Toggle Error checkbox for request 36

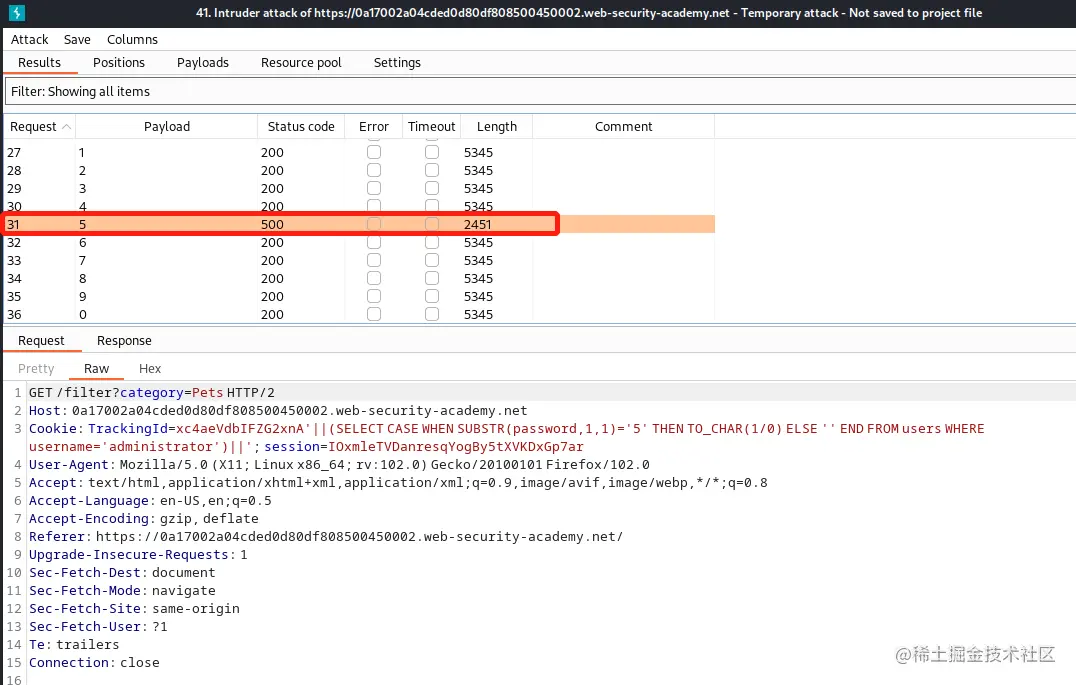click(374, 314)
